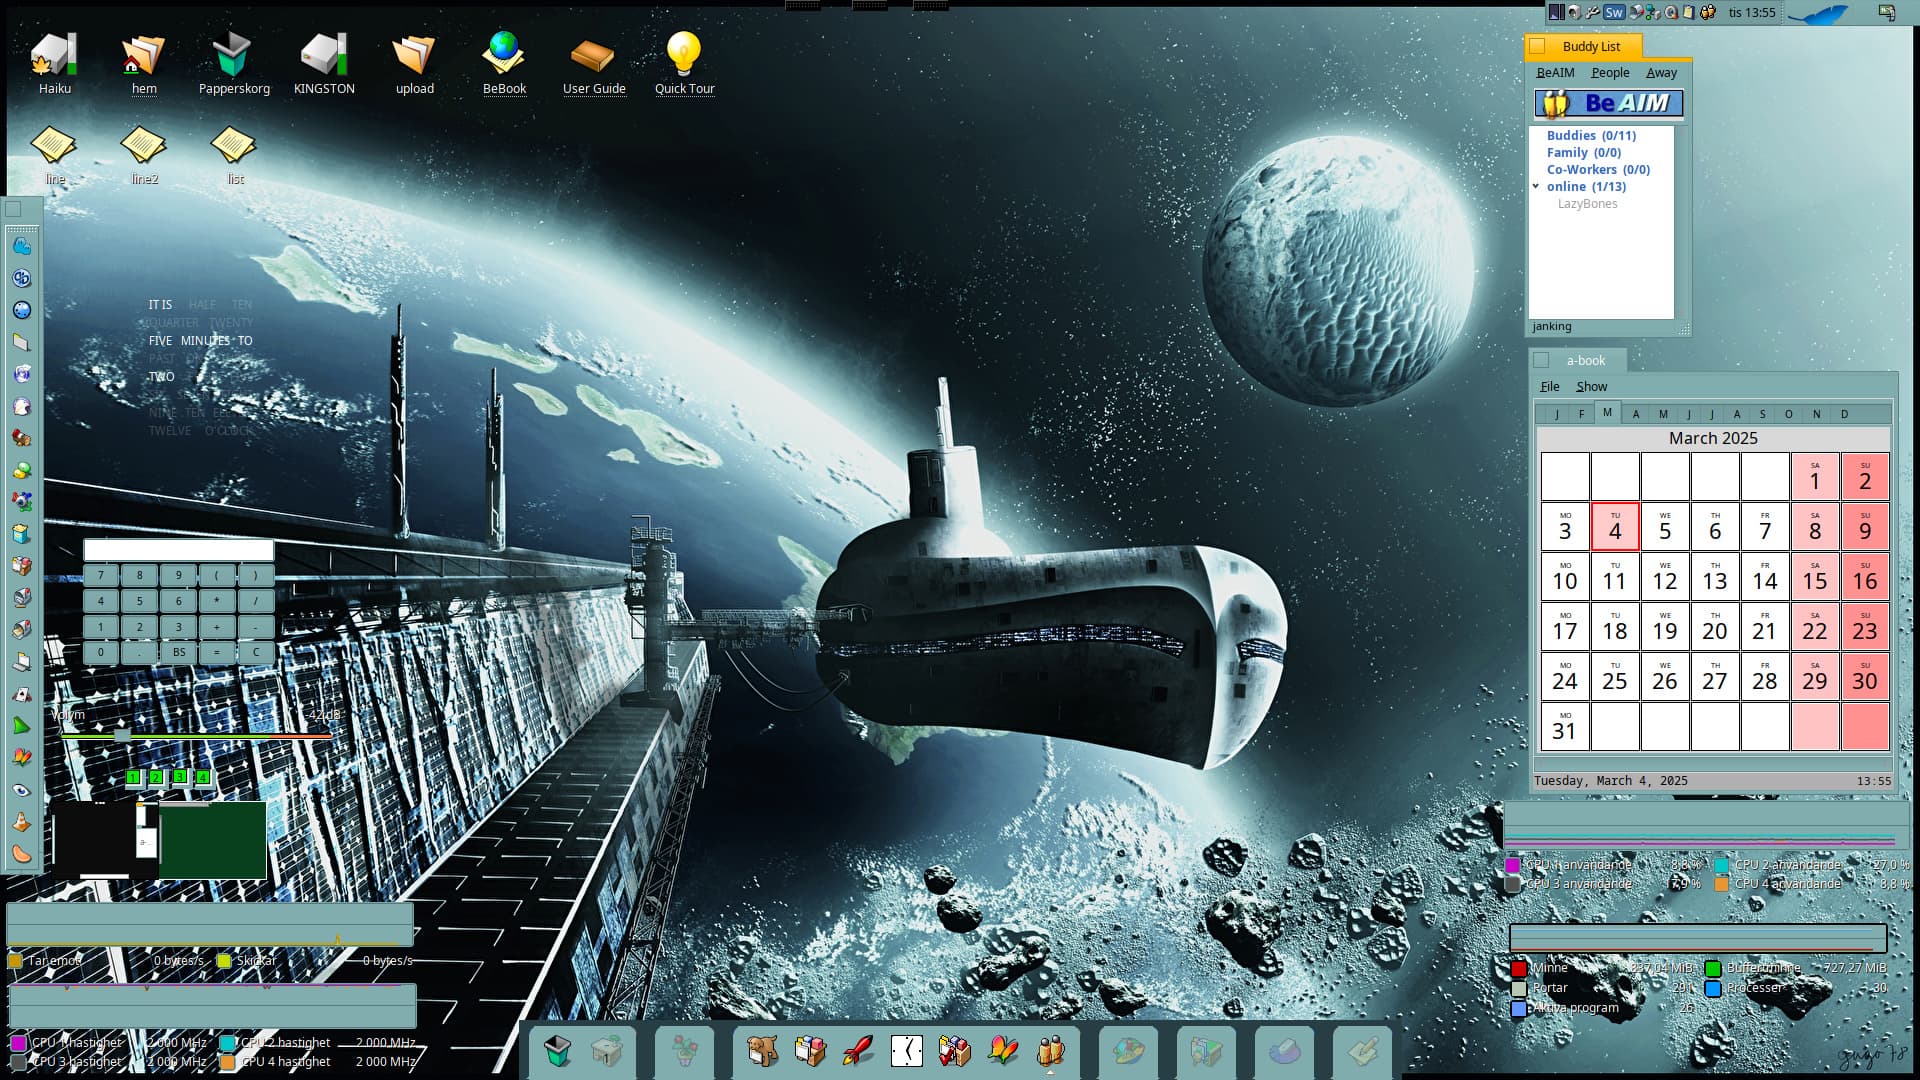Viewport: 1920px width, 1080px height.
Task: Open the BeAIM two-figures icon in dock
Action: (1050, 1050)
